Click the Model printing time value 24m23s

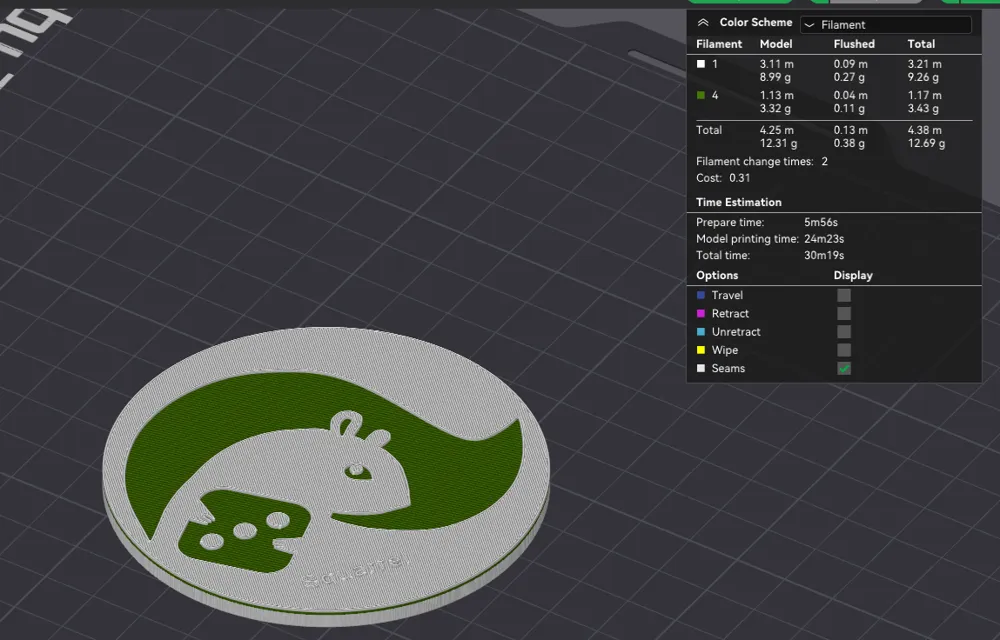point(824,239)
